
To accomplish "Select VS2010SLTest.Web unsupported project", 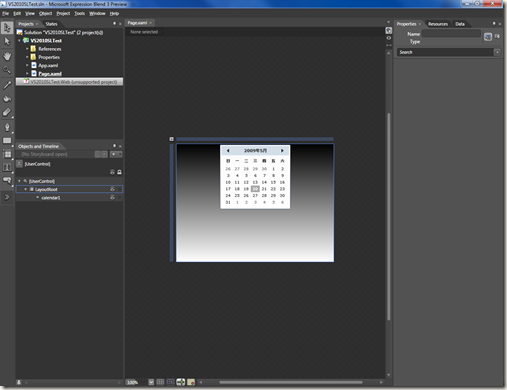I will (x=69, y=82).
